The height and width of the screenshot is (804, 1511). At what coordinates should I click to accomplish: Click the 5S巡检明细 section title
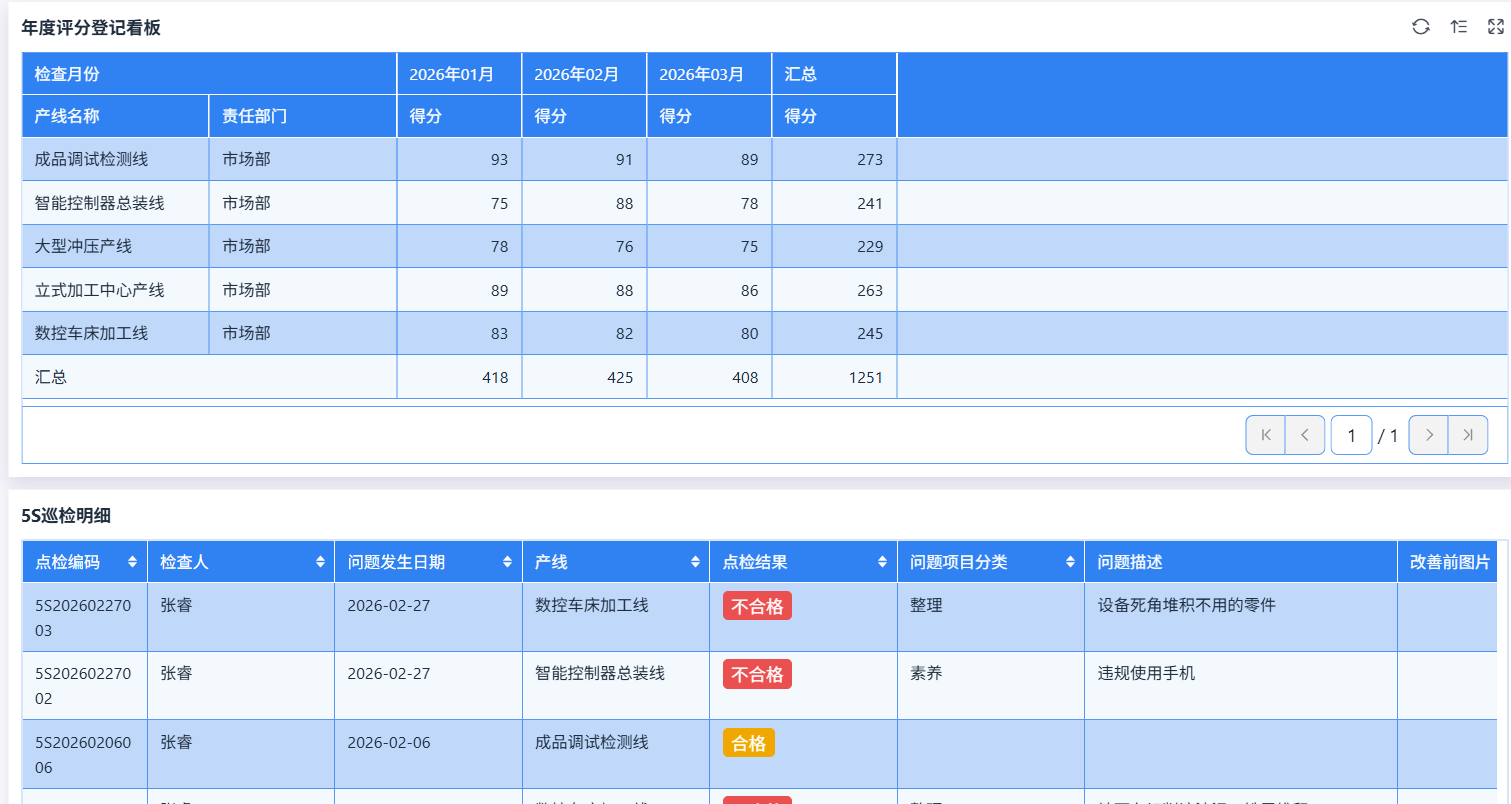point(66,516)
